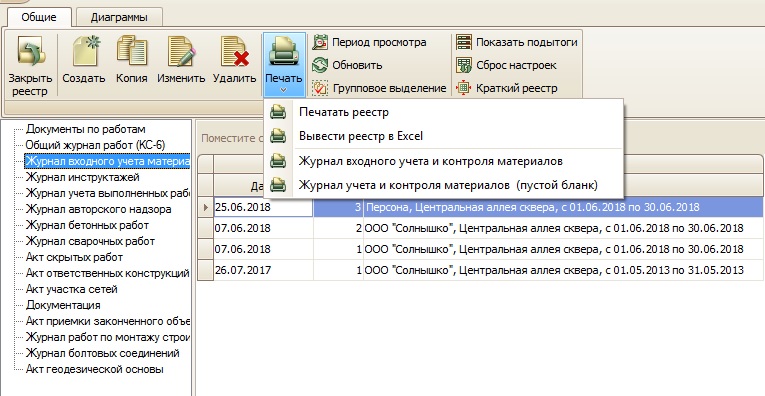Click the Обновить refresh icon

tap(320, 65)
